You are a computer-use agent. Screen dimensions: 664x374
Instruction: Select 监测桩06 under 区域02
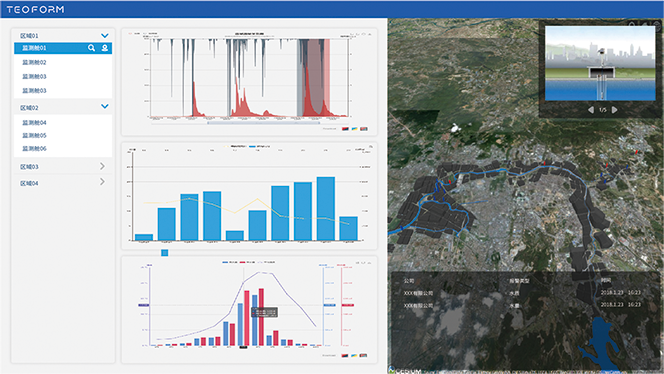[x=34, y=149]
